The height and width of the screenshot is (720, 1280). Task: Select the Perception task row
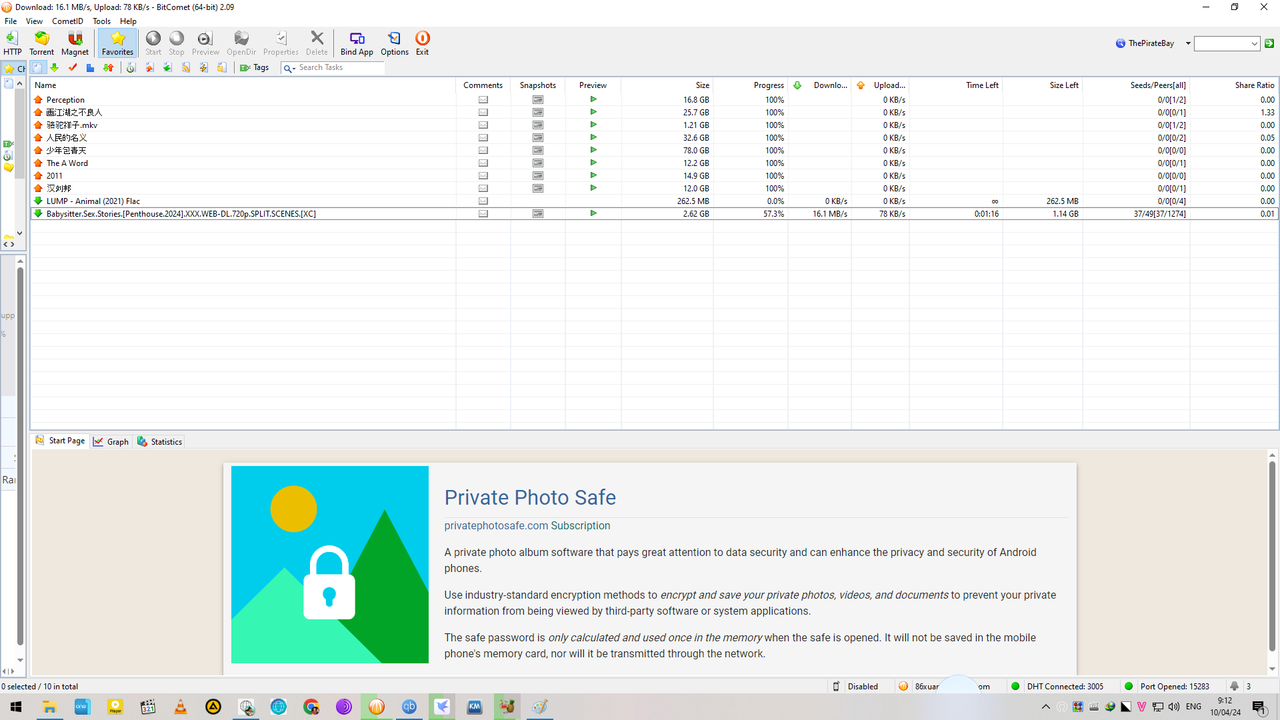(654, 100)
